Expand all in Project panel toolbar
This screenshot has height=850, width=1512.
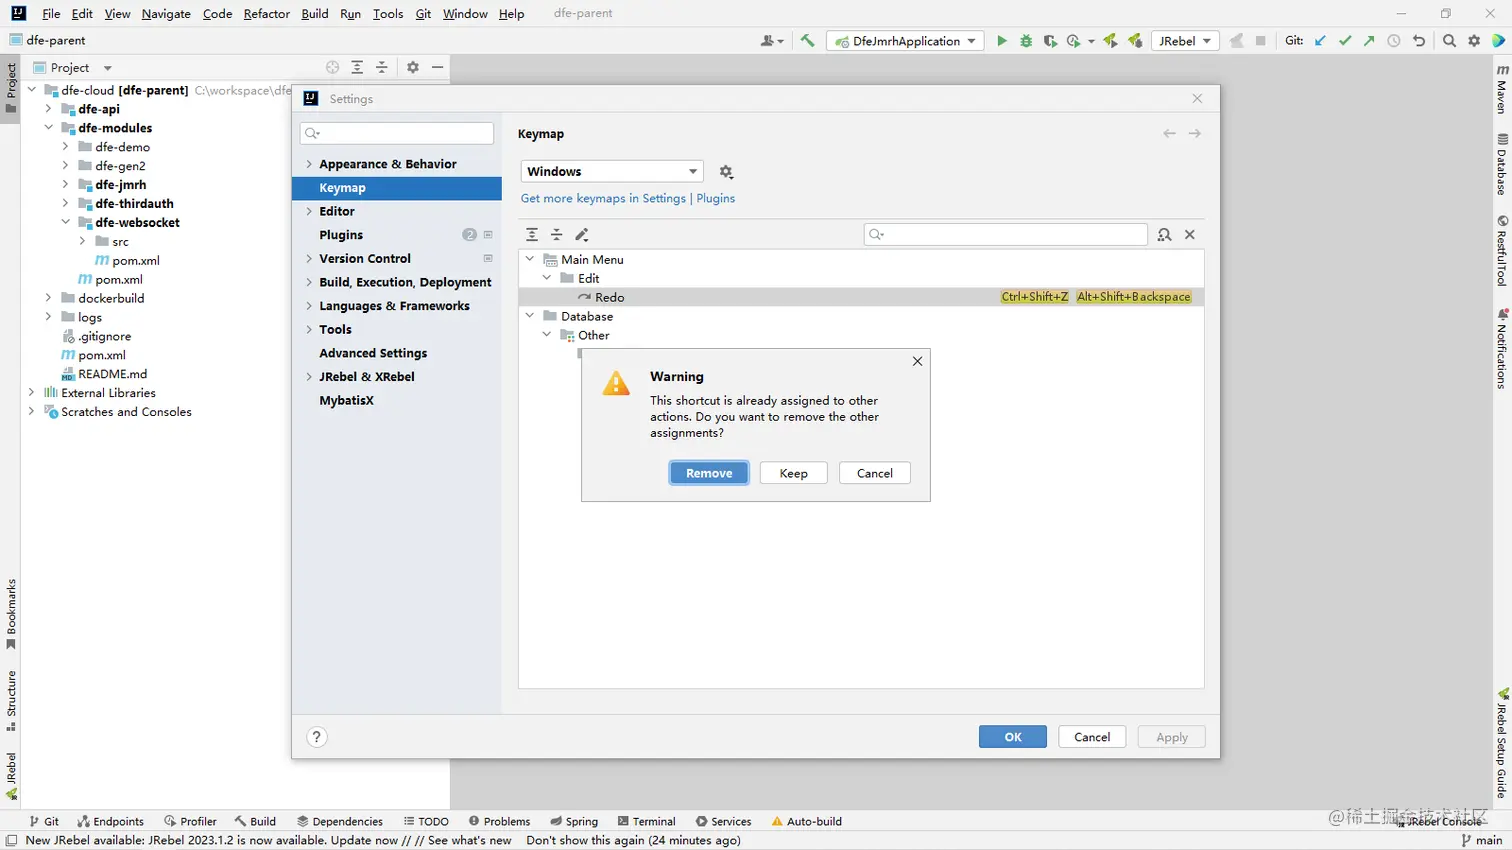pos(357,67)
